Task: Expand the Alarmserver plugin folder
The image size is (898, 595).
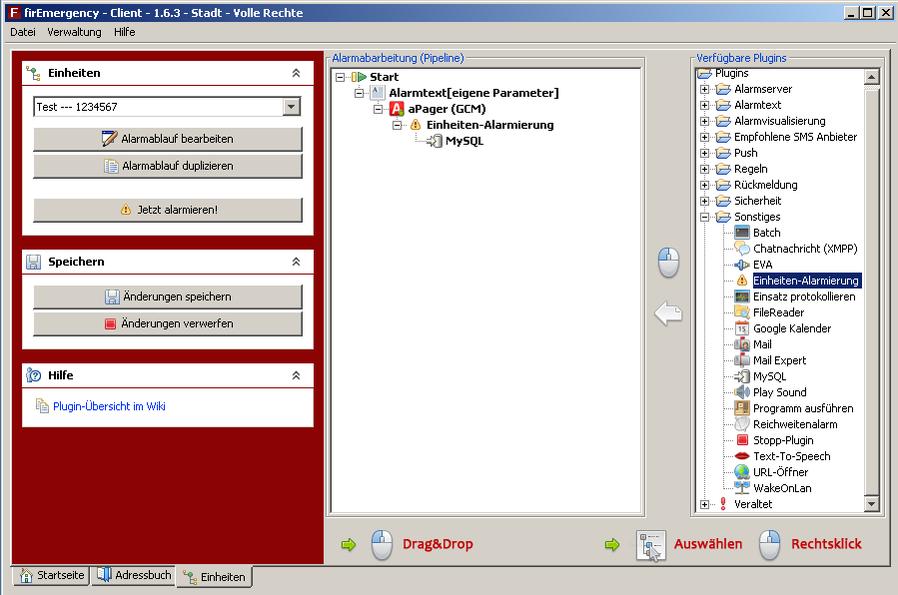Action: point(705,89)
